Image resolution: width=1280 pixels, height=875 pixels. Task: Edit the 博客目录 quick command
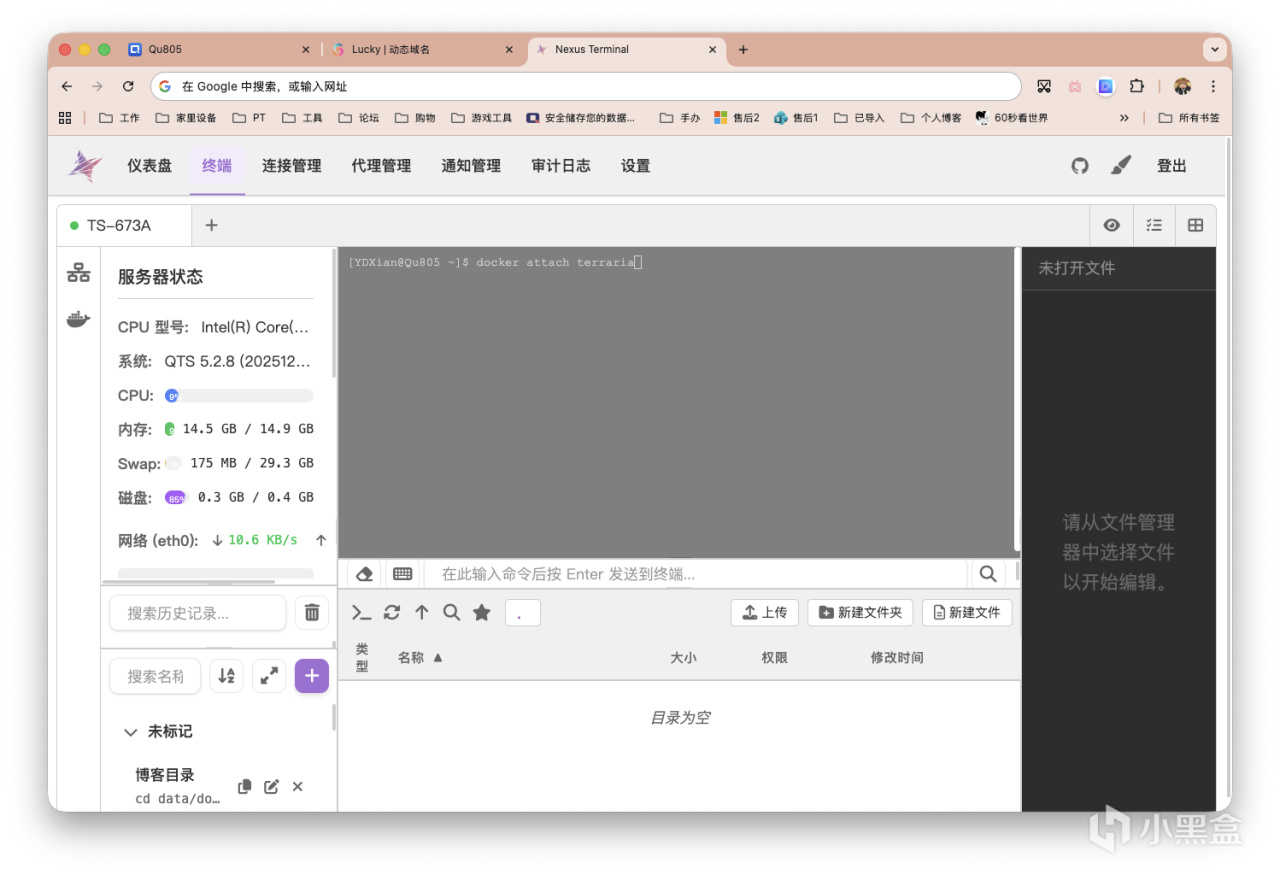271,787
